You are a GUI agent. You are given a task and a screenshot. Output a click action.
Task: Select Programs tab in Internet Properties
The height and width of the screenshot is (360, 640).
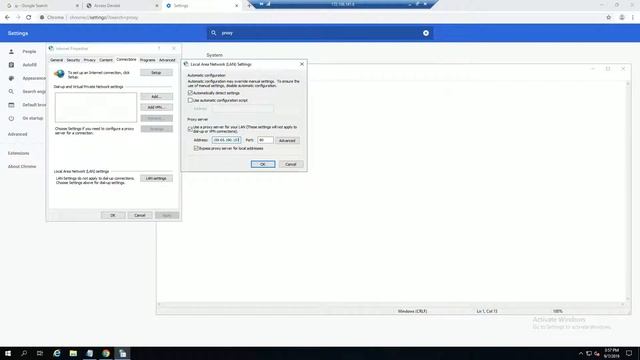[147, 60]
